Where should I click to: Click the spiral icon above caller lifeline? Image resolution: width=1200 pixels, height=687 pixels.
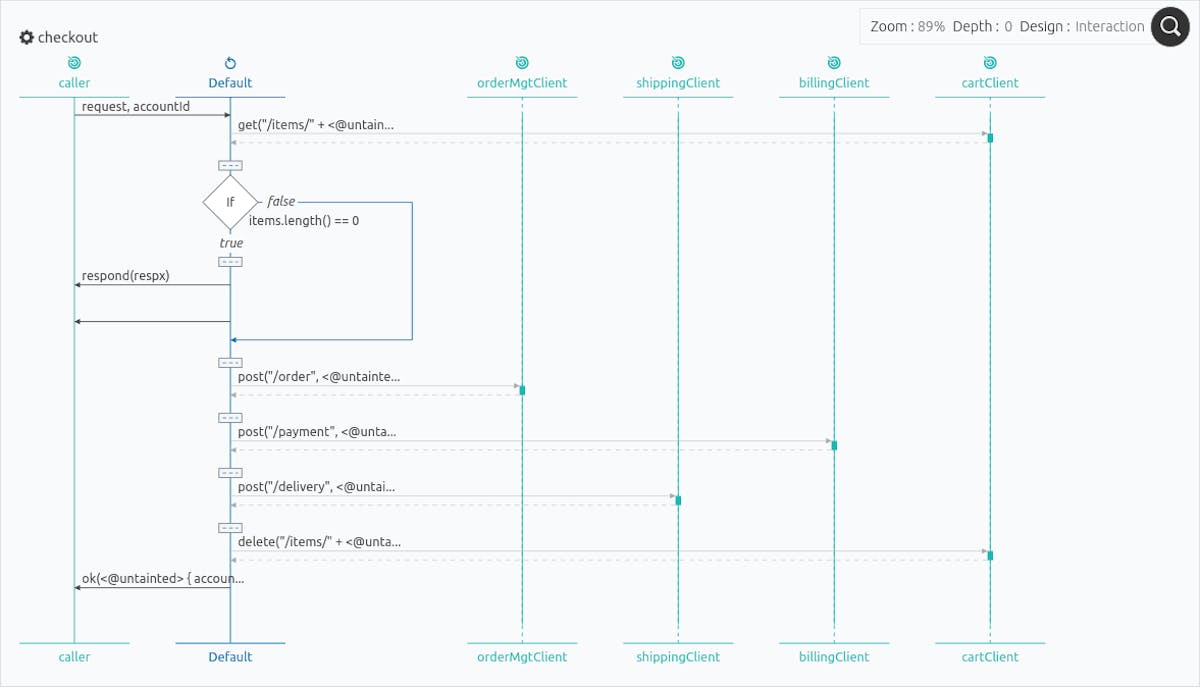[x=74, y=60]
